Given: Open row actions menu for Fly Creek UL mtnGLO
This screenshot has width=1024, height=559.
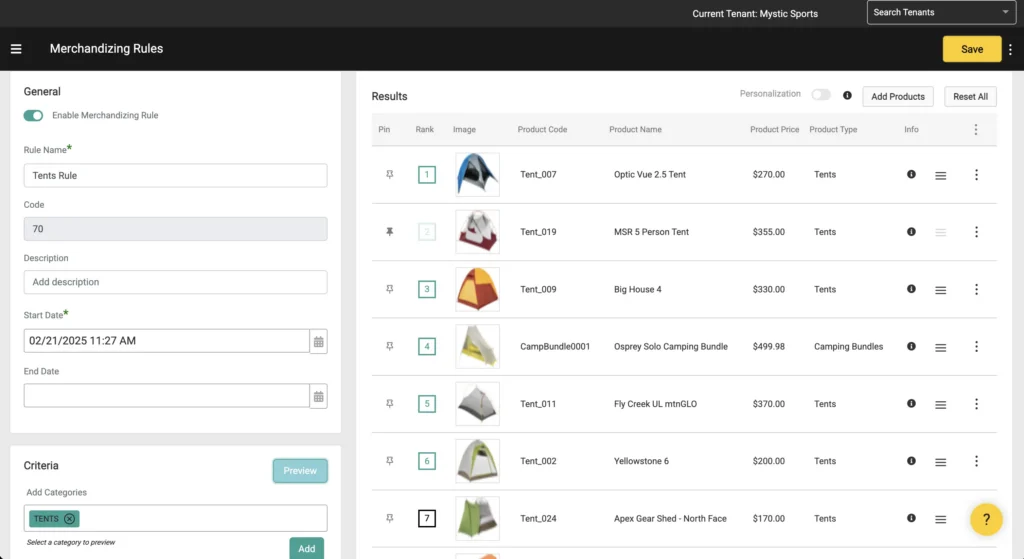Looking at the screenshot, I should click(976, 404).
